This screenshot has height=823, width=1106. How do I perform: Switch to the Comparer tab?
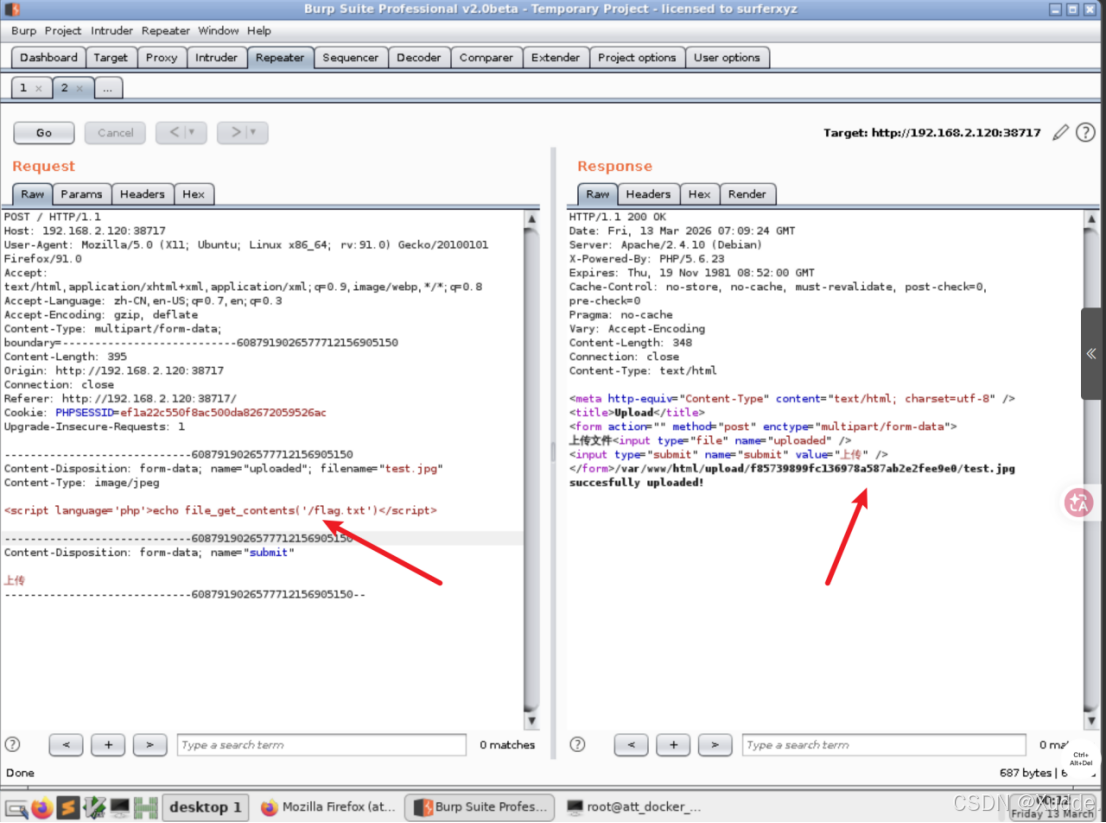486,58
